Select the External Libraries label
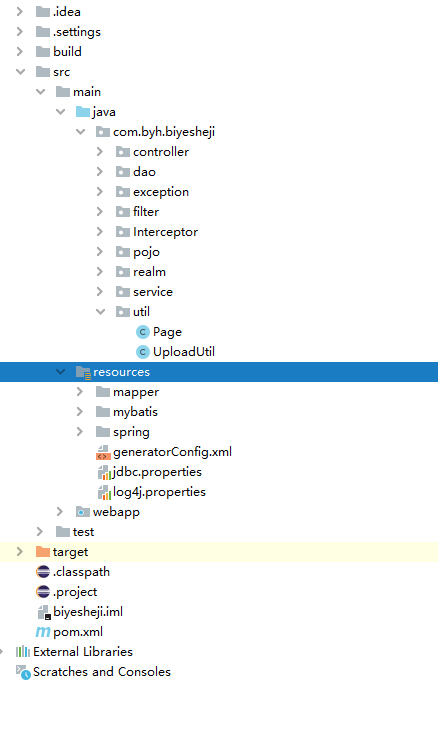Viewport: 438px width, 733px height. click(83, 652)
